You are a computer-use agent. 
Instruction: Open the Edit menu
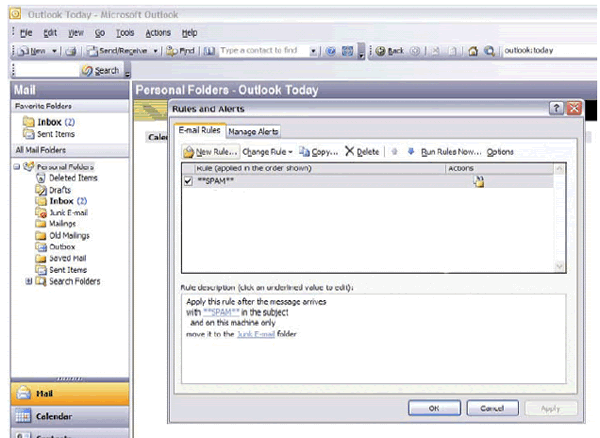pyautogui.click(x=50, y=33)
